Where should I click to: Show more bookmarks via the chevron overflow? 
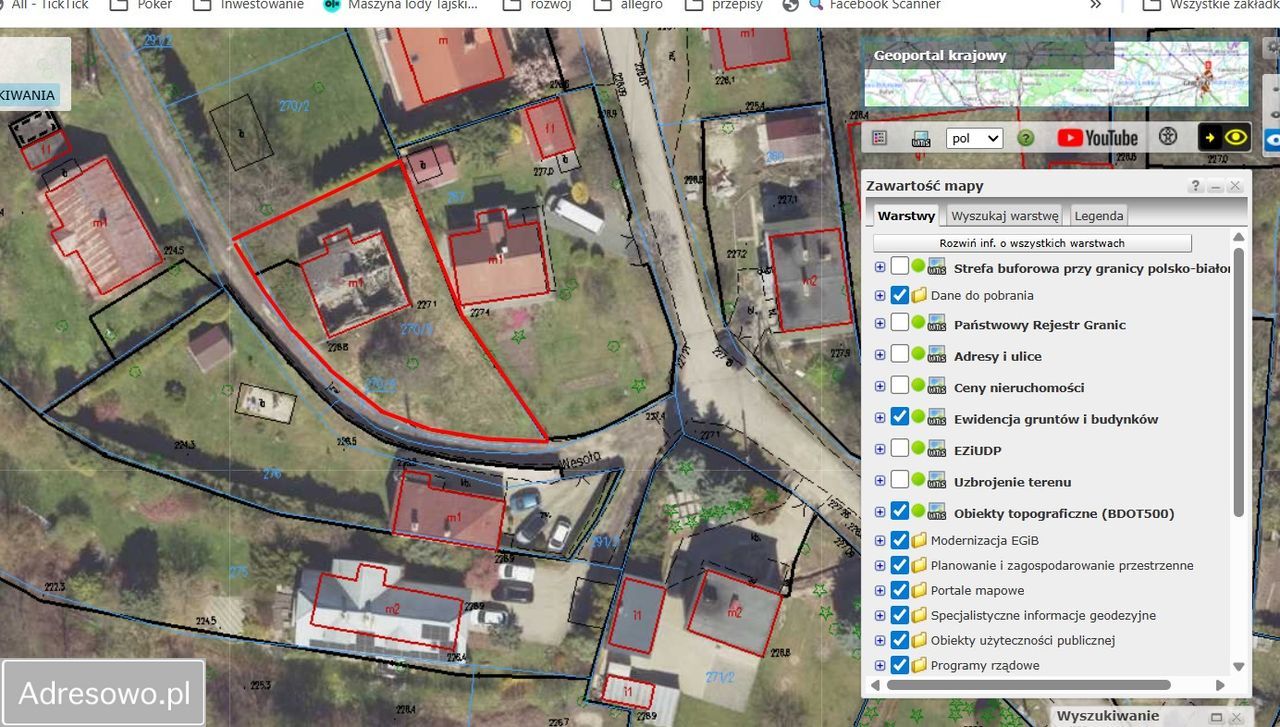coord(1096,5)
